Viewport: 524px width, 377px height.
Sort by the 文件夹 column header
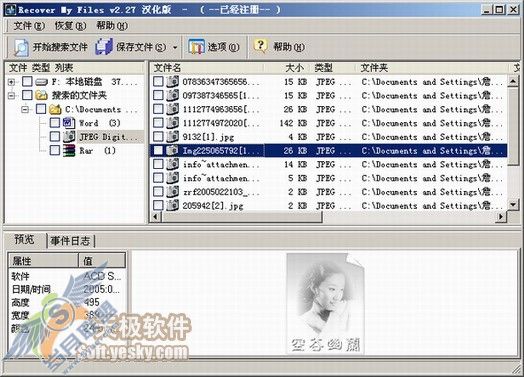(x=433, y=68)
